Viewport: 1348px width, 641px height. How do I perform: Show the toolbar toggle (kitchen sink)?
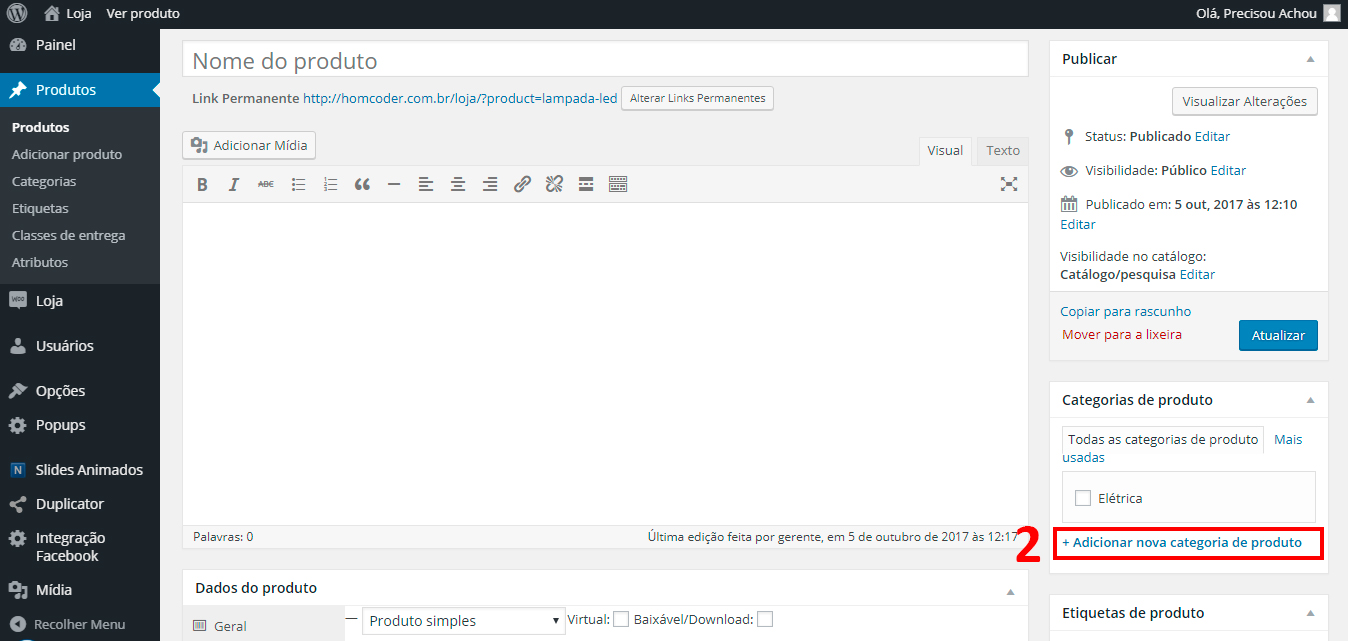[618, 184]
